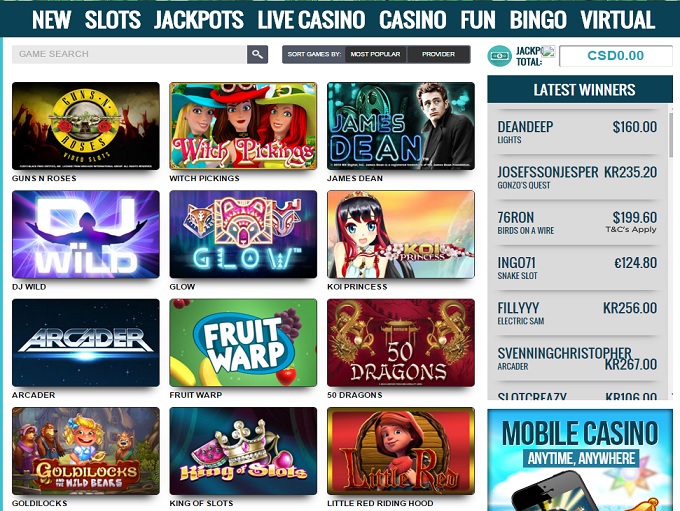The width and height of the screenshot is (680, 511).
Task: Go to the Live Casino section
Action: 311,20
